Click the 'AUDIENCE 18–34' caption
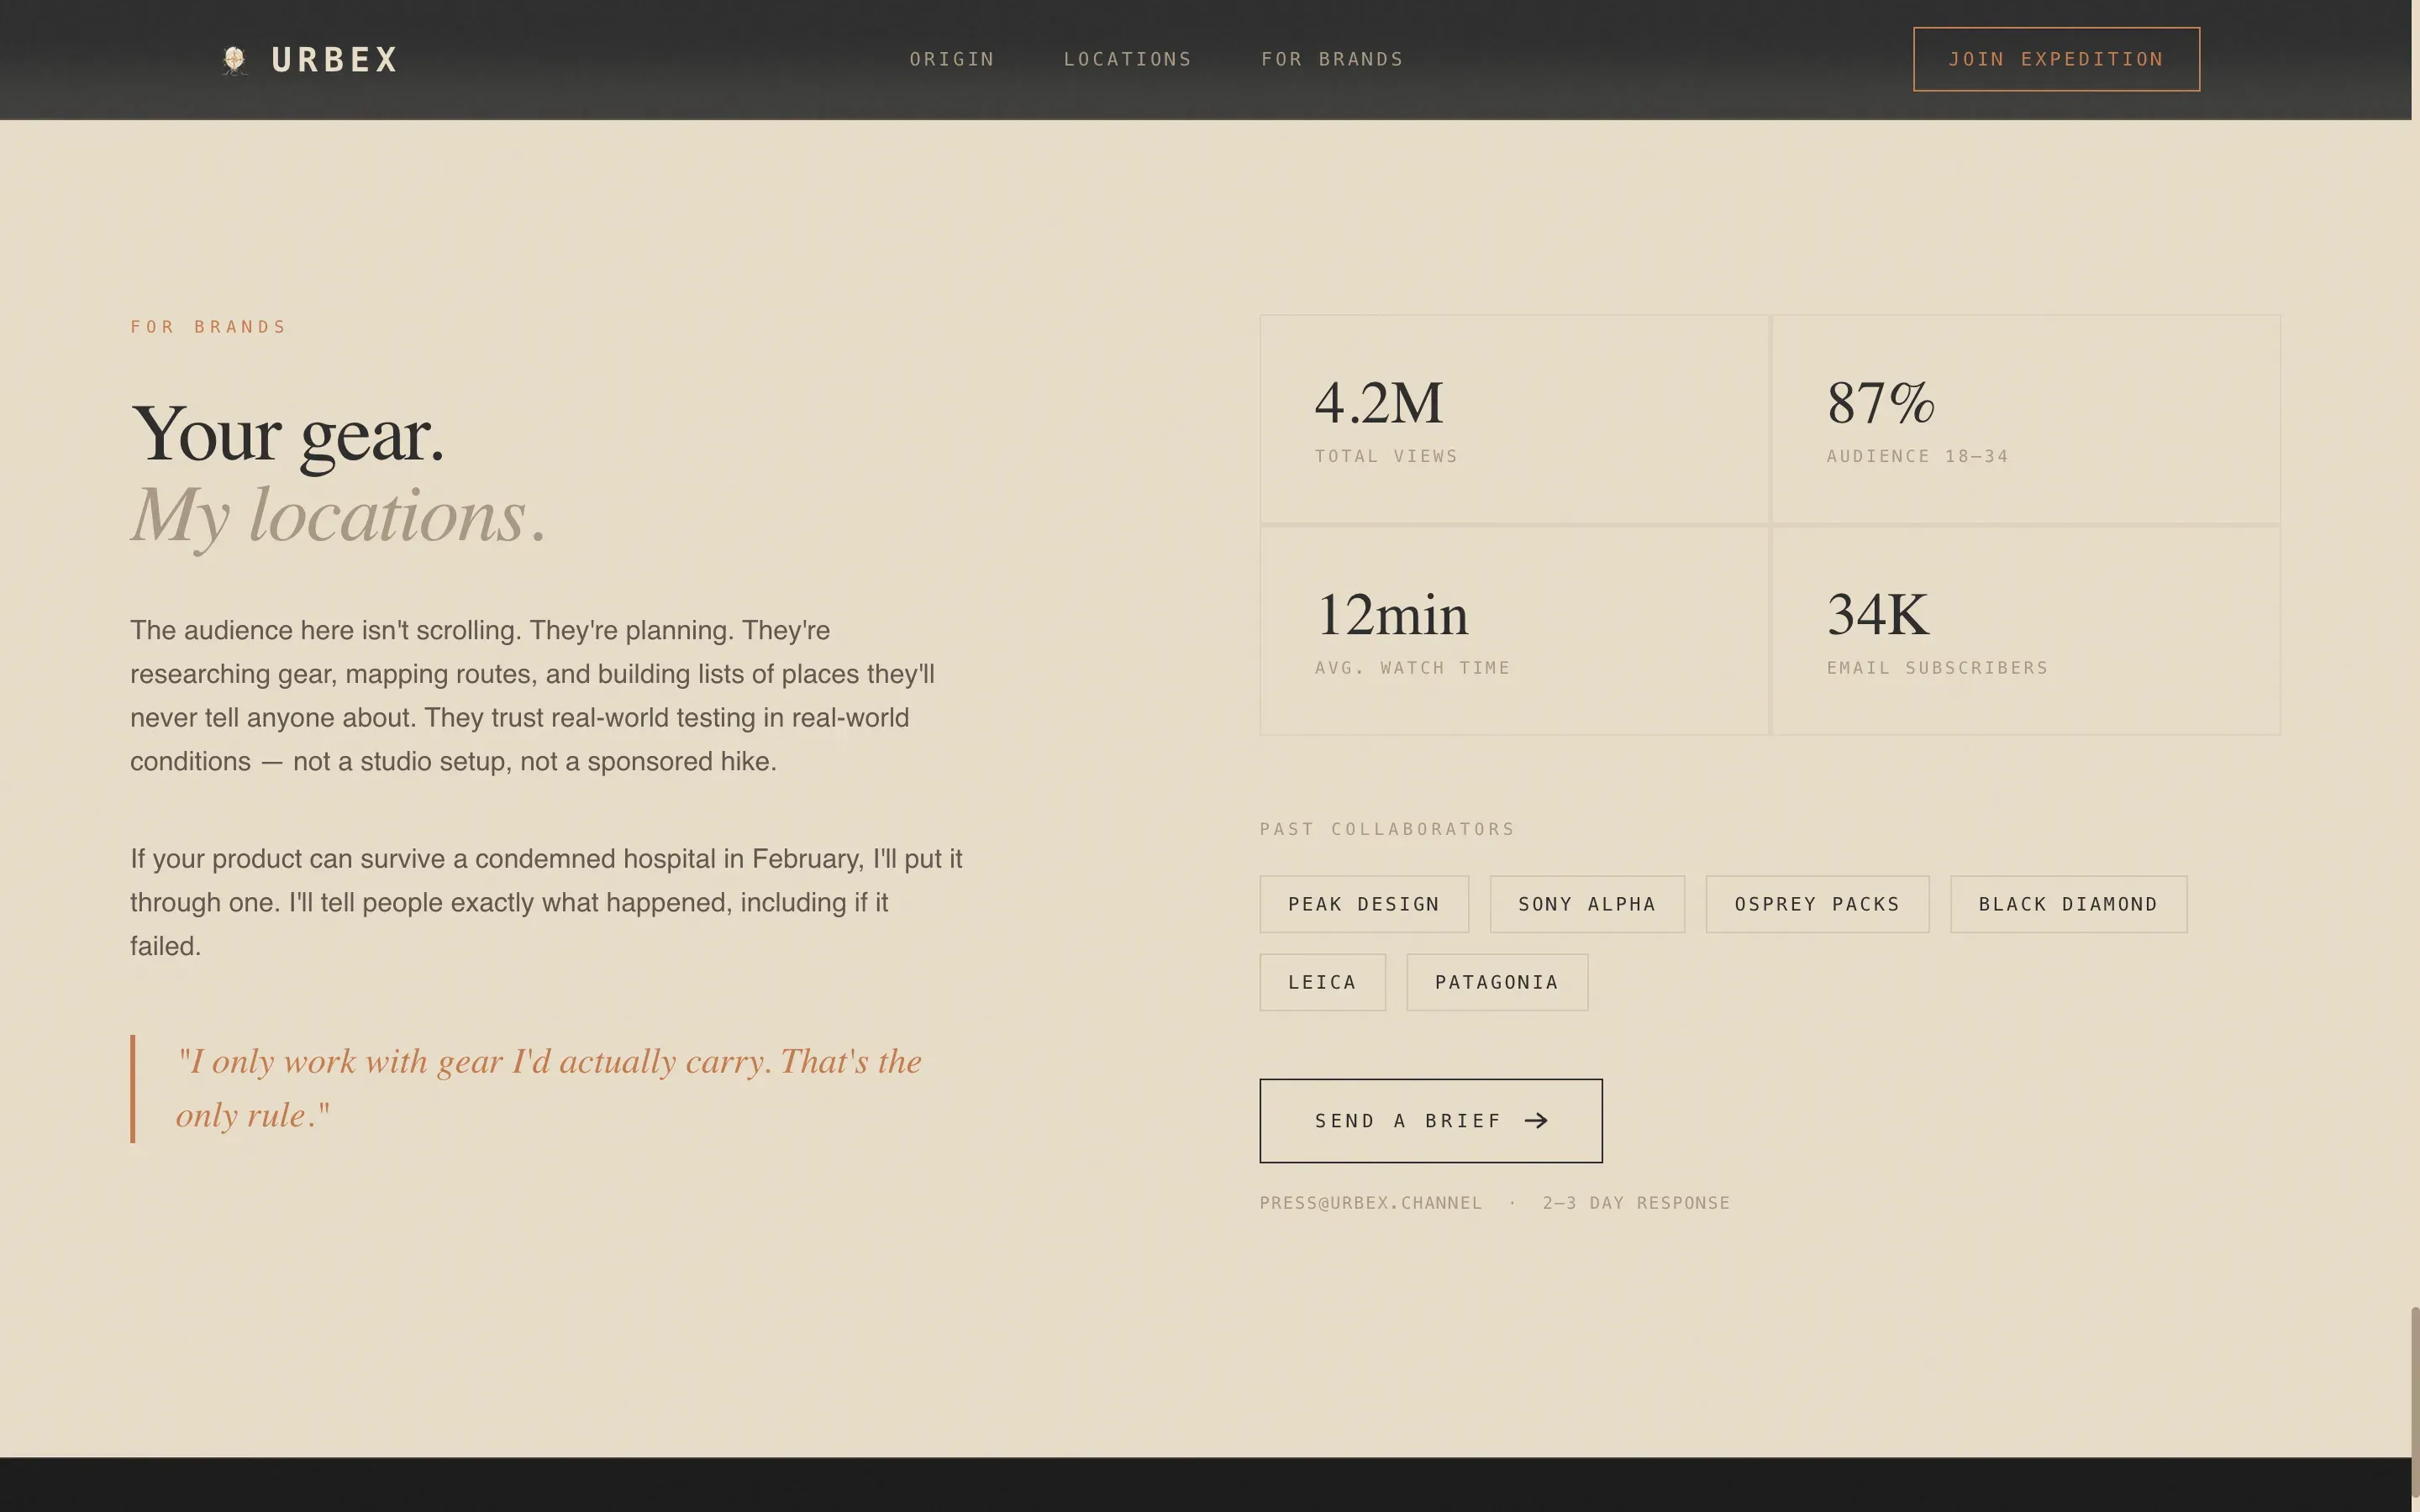This screenshot has height=1512, width=2420. pyautogui.click(x=1917, y=456)
